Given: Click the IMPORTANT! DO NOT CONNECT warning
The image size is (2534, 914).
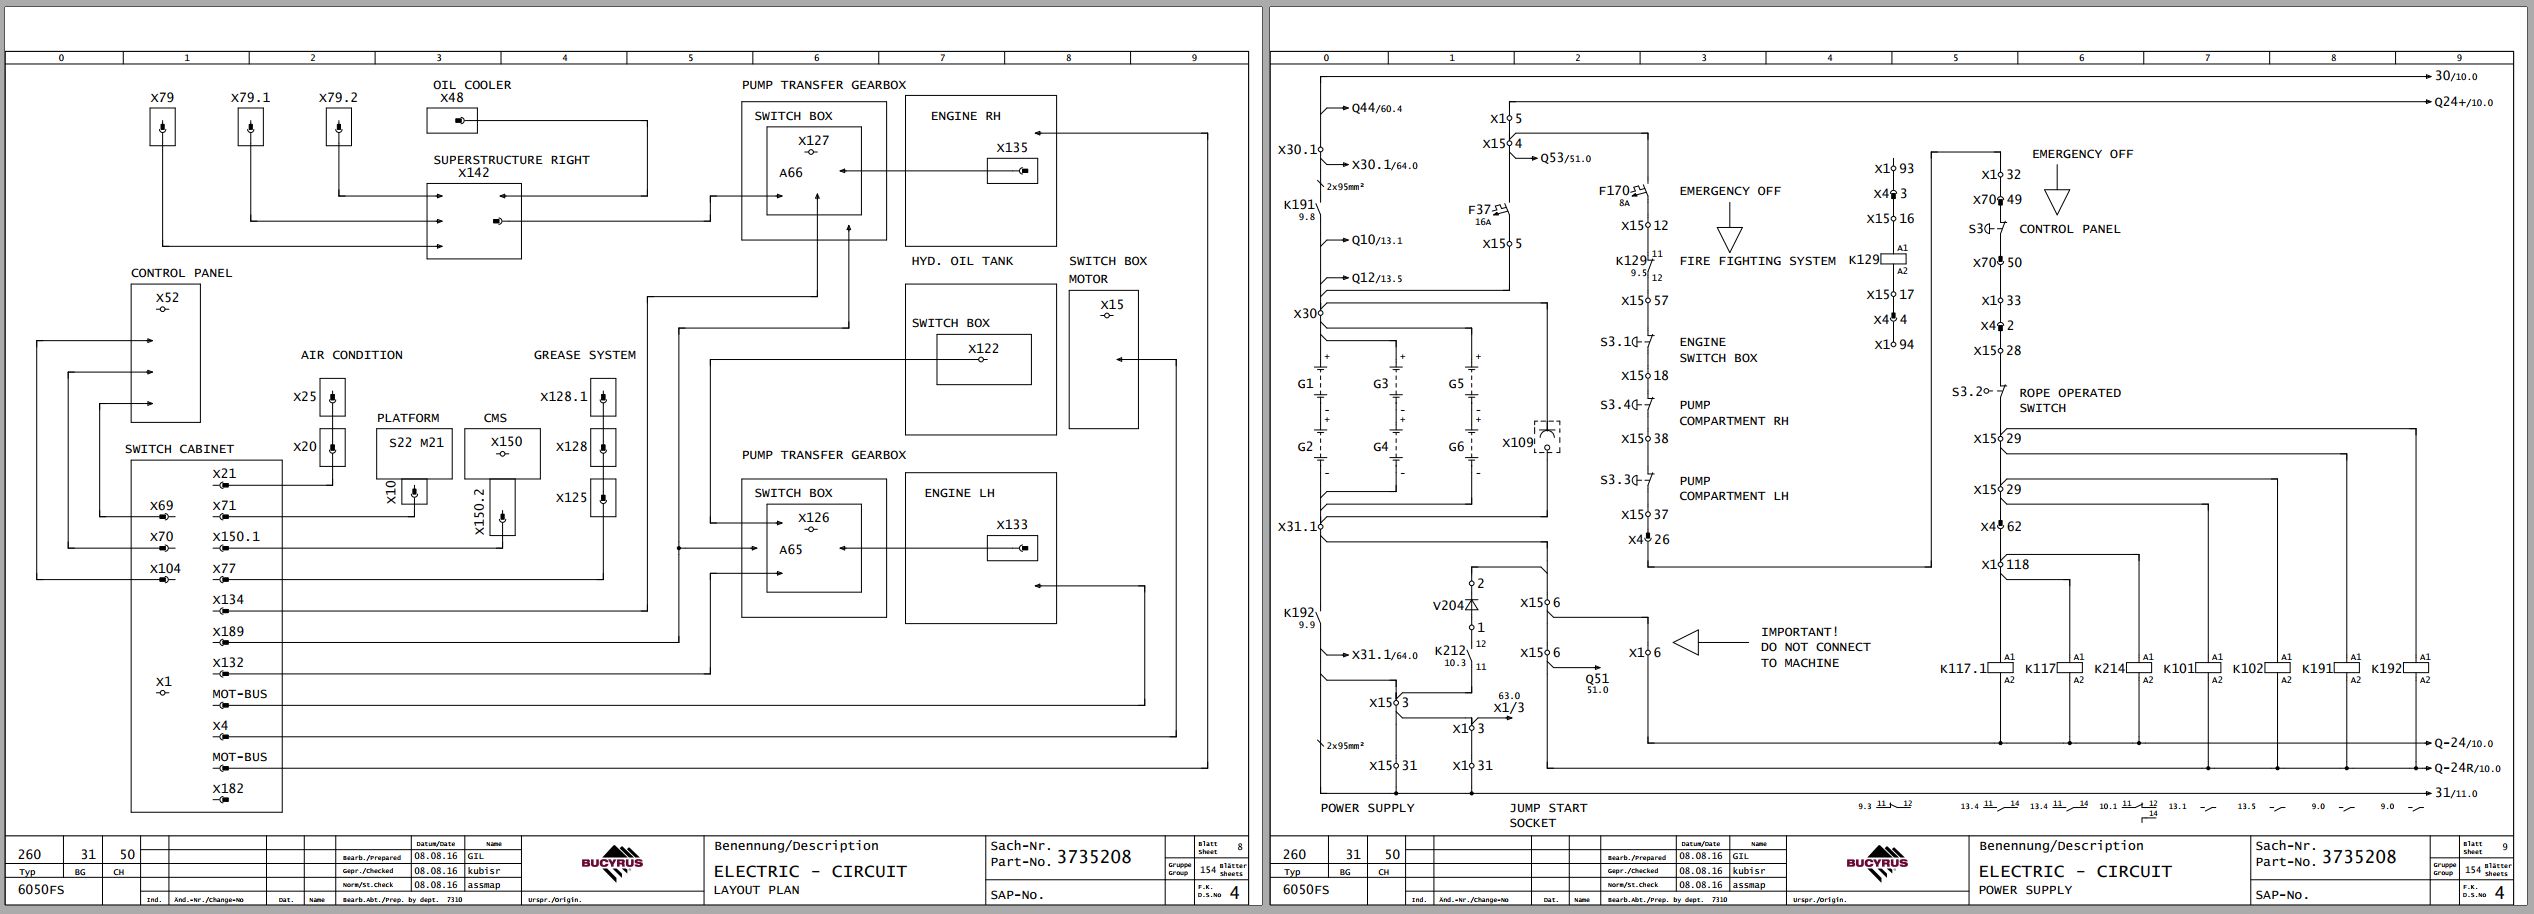Looking at the screenshot, I should 1815,647.
